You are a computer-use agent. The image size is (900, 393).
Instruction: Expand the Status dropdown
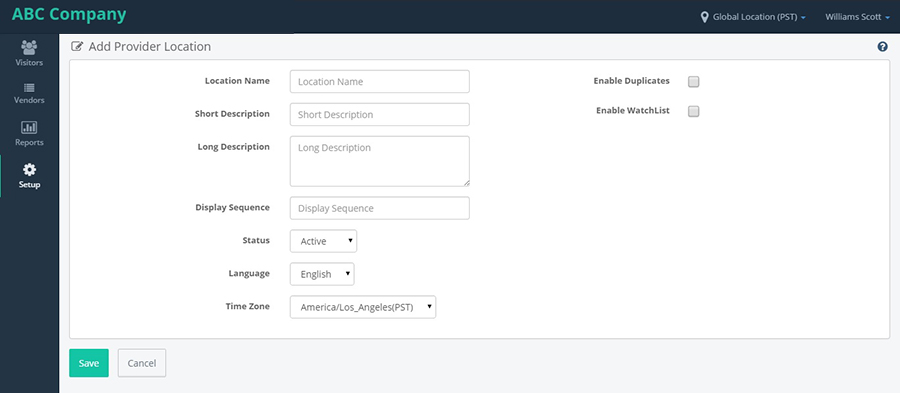[x=323, y=241]
